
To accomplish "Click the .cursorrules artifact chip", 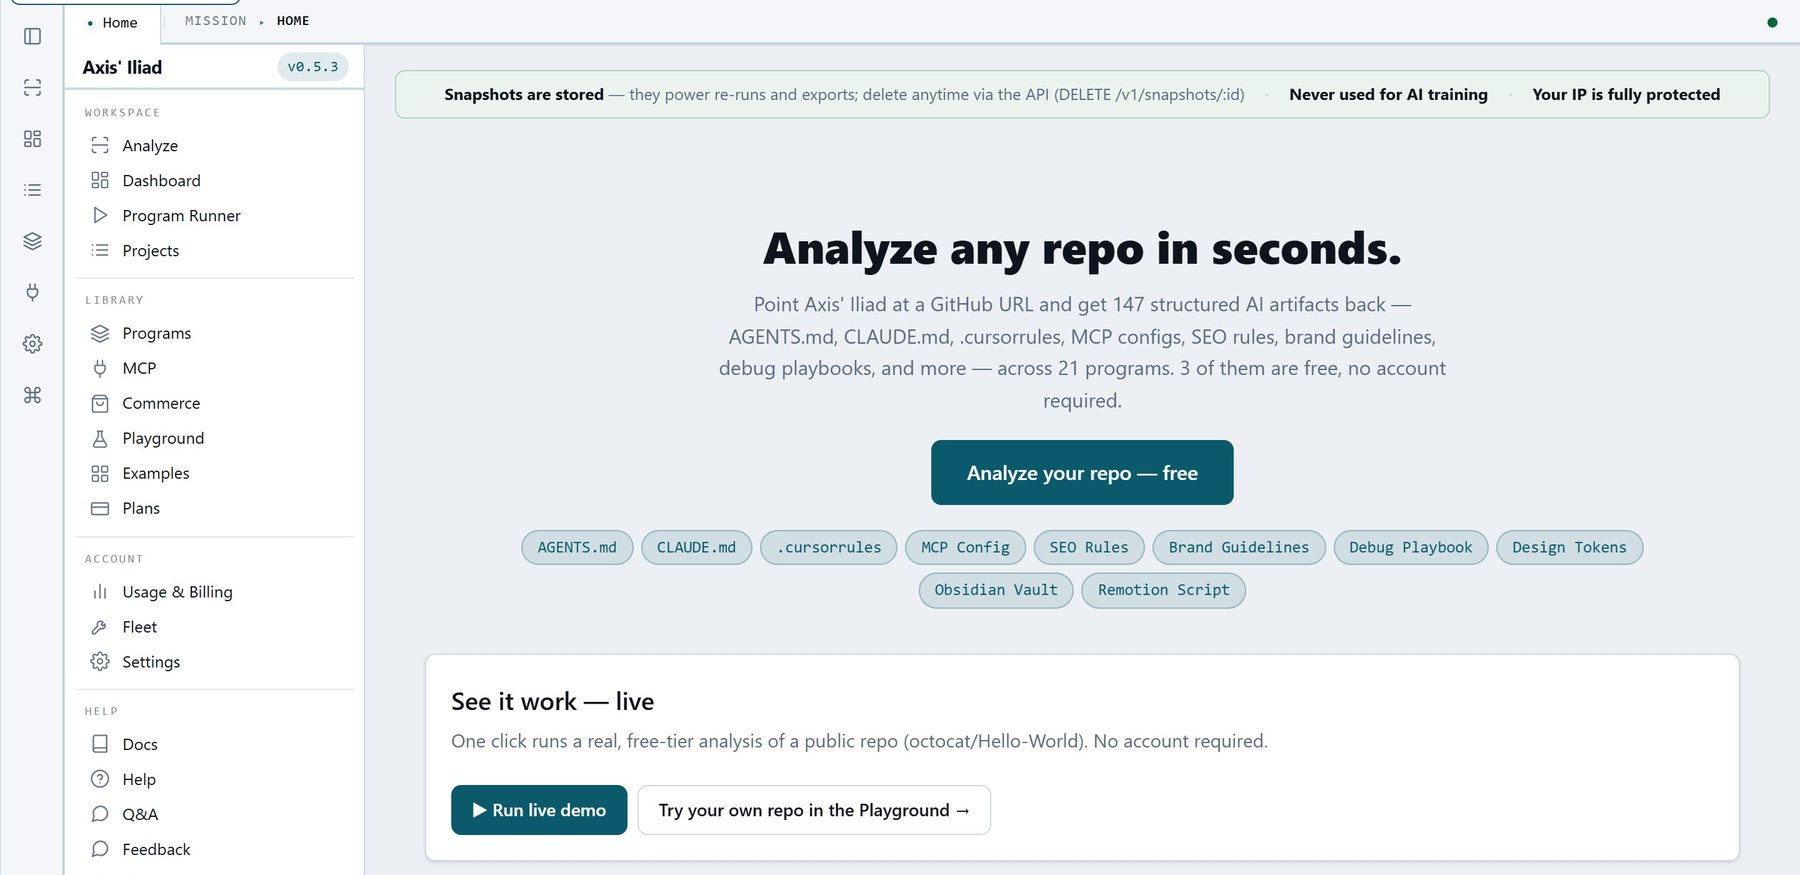I will (829, 547).
